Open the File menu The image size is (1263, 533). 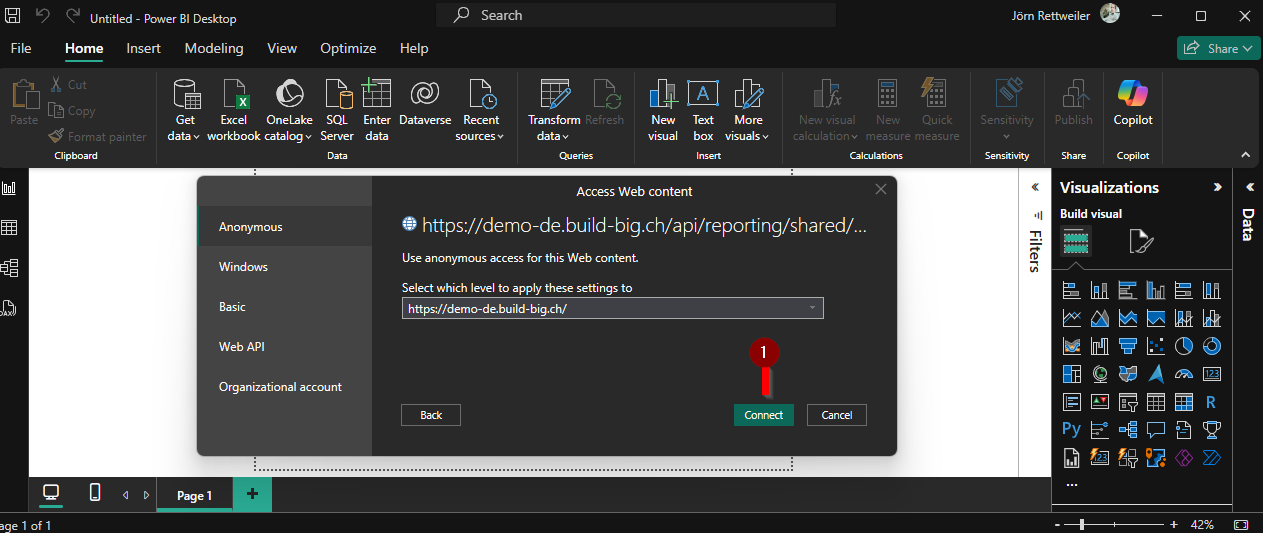click(x=21, y=48)
